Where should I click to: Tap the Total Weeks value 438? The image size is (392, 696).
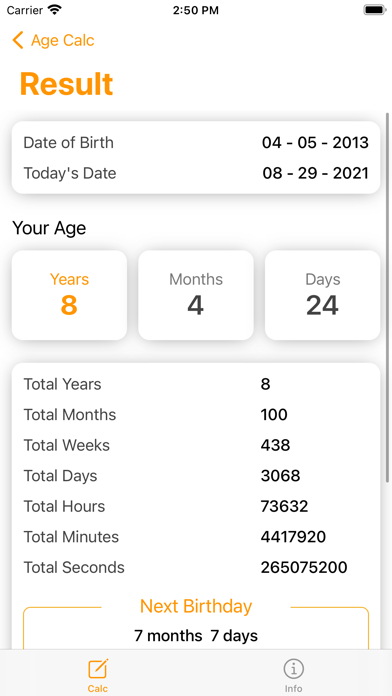[275, 445]
